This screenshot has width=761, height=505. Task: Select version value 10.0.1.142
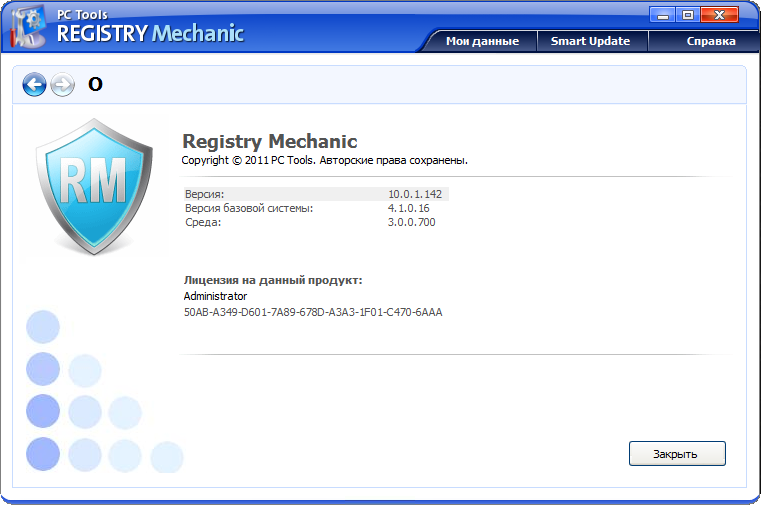(415, 195)
